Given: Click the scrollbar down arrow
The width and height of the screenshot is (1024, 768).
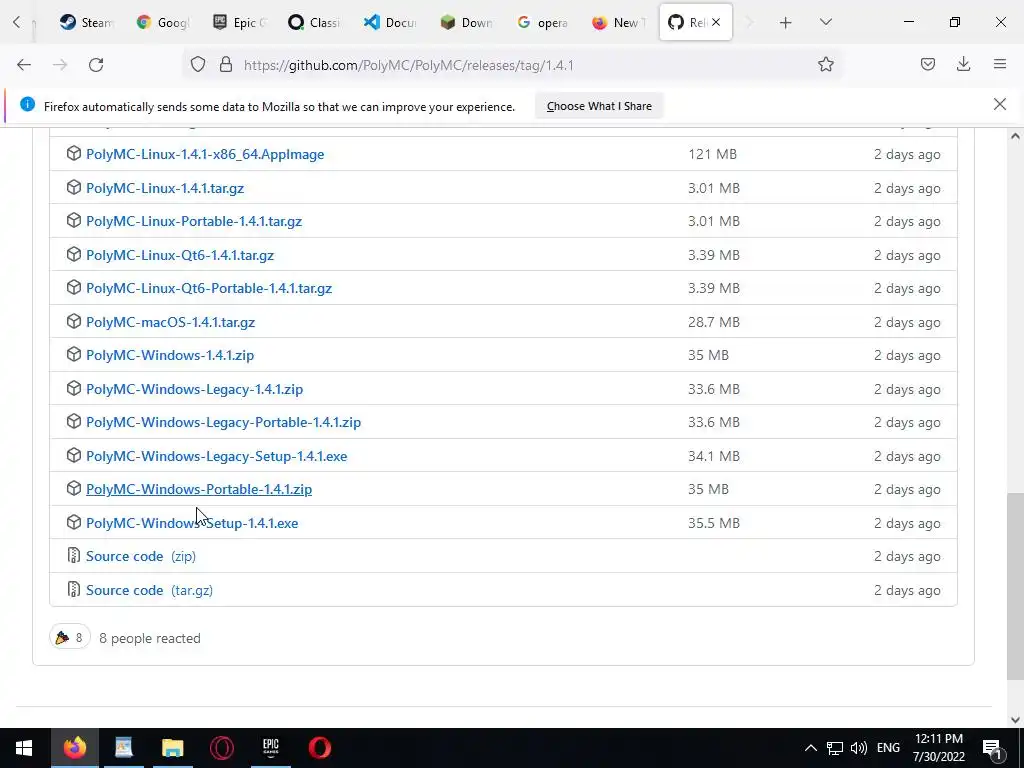Looking at the screenshot, I should tap(1015, 720).
